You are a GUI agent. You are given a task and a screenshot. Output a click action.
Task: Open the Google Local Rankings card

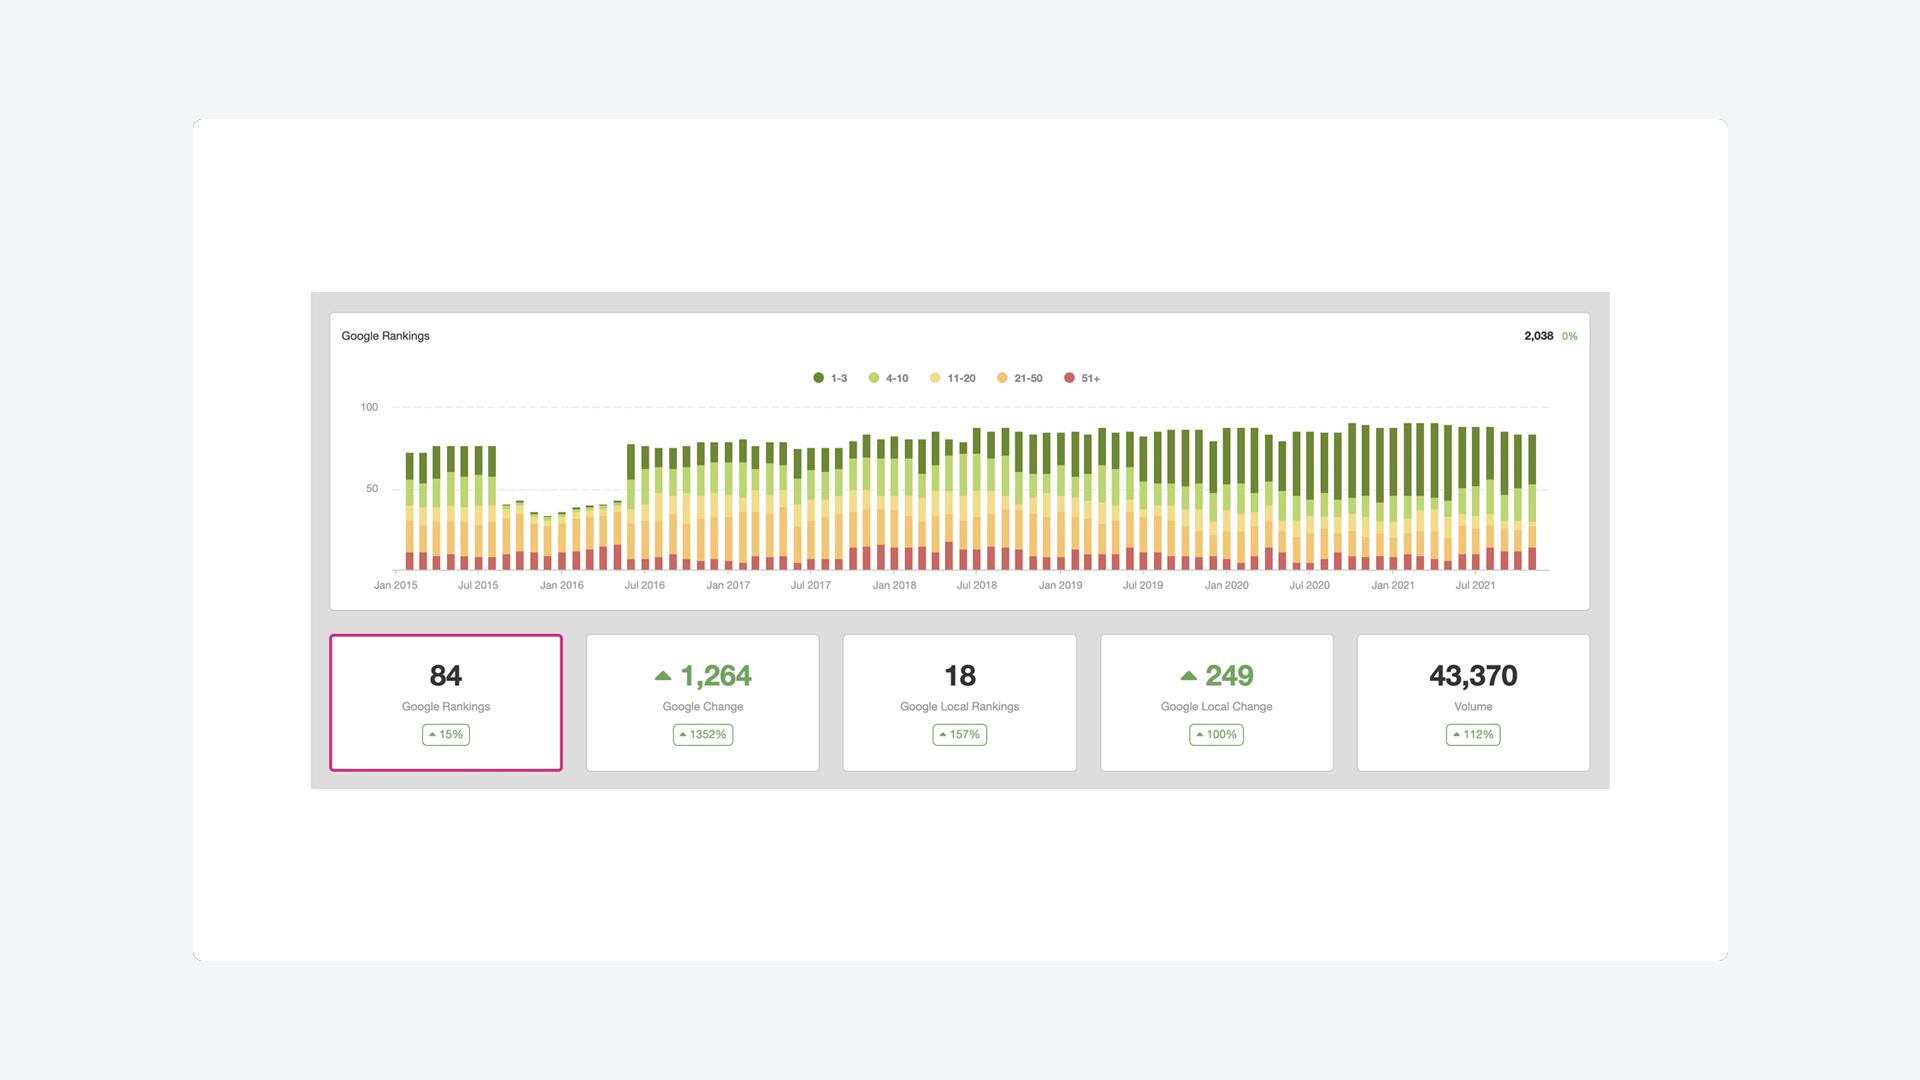pyautogui.click(x=959, y=702)
